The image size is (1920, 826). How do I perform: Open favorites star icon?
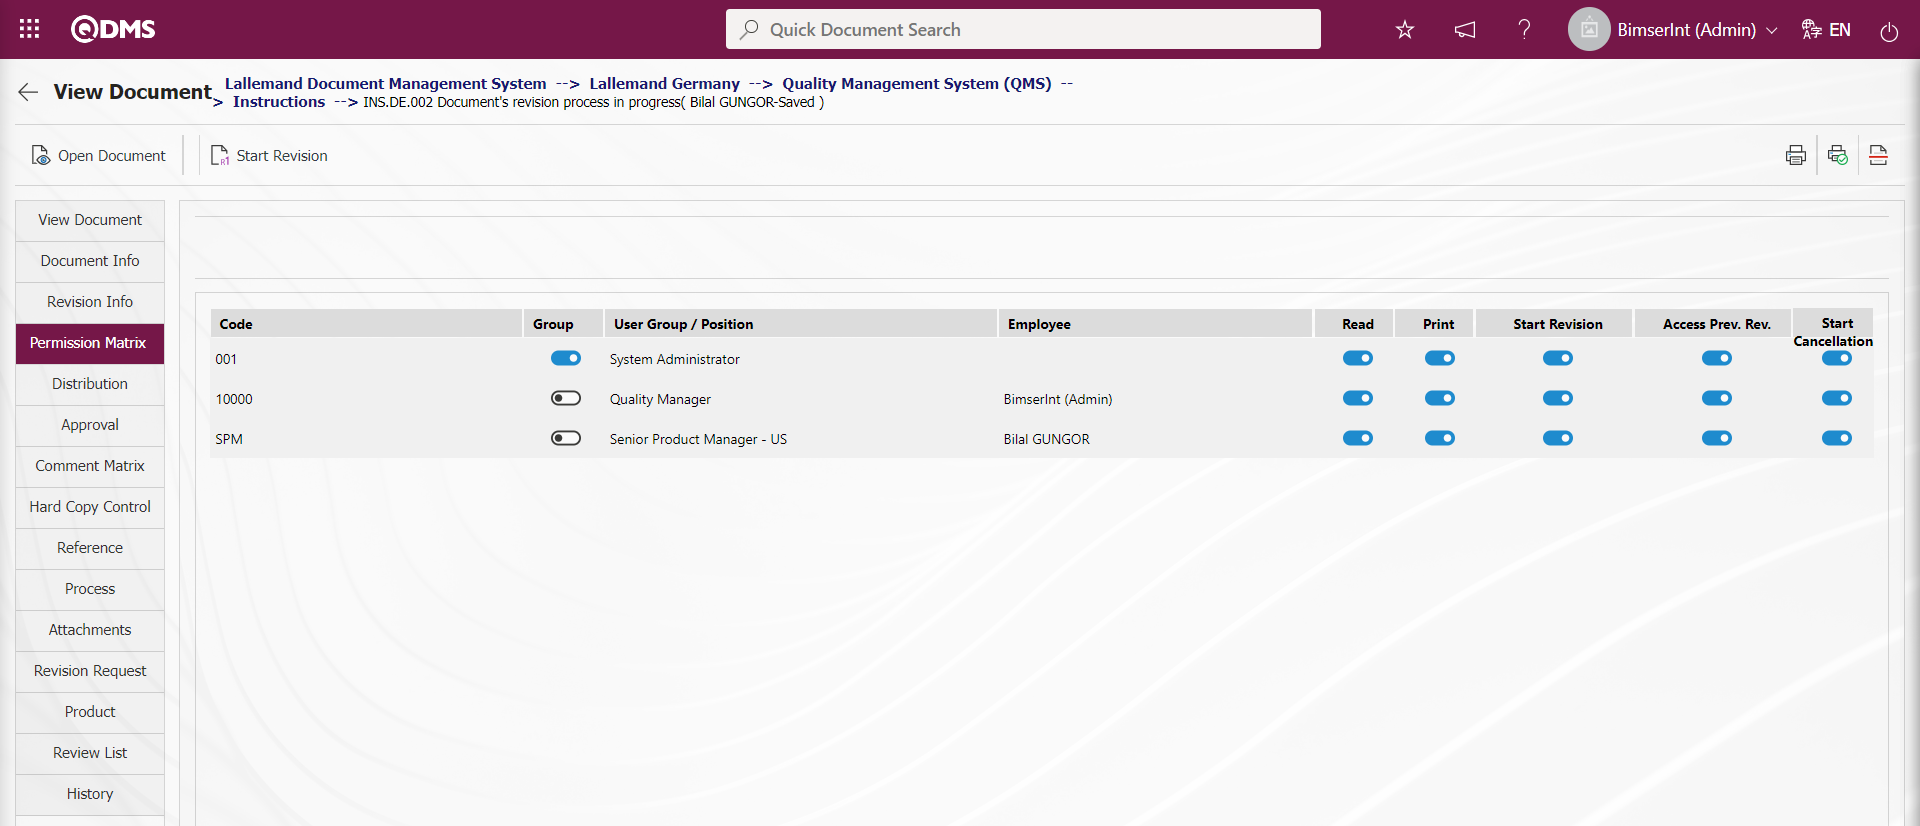pos(1405,30)
